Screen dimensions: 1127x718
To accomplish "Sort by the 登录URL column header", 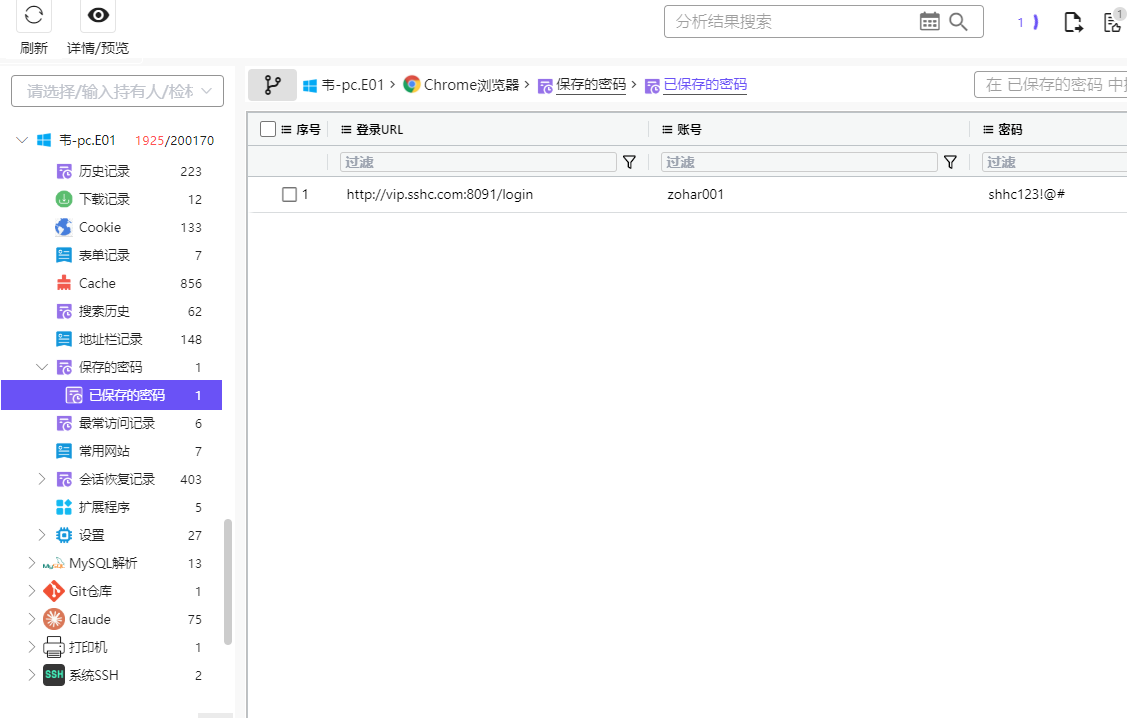I will click(x=380, y=129).
